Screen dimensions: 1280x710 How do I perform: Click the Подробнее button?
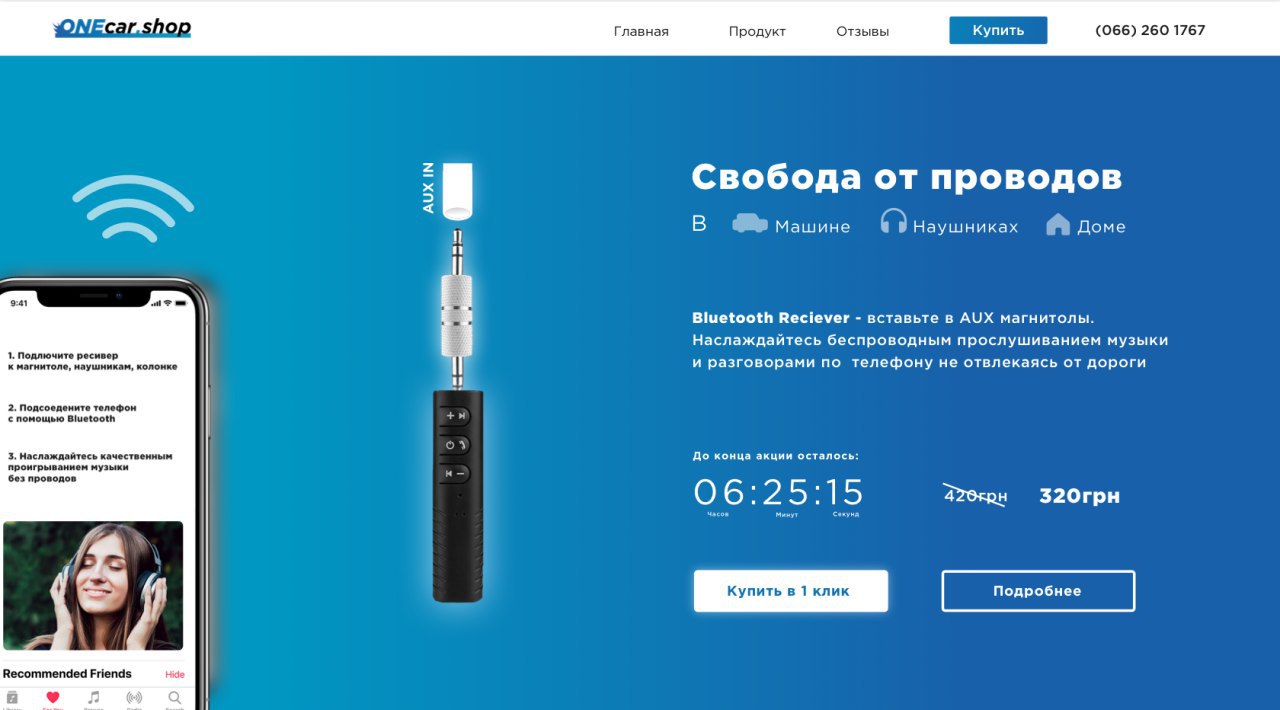(1038, 591)
